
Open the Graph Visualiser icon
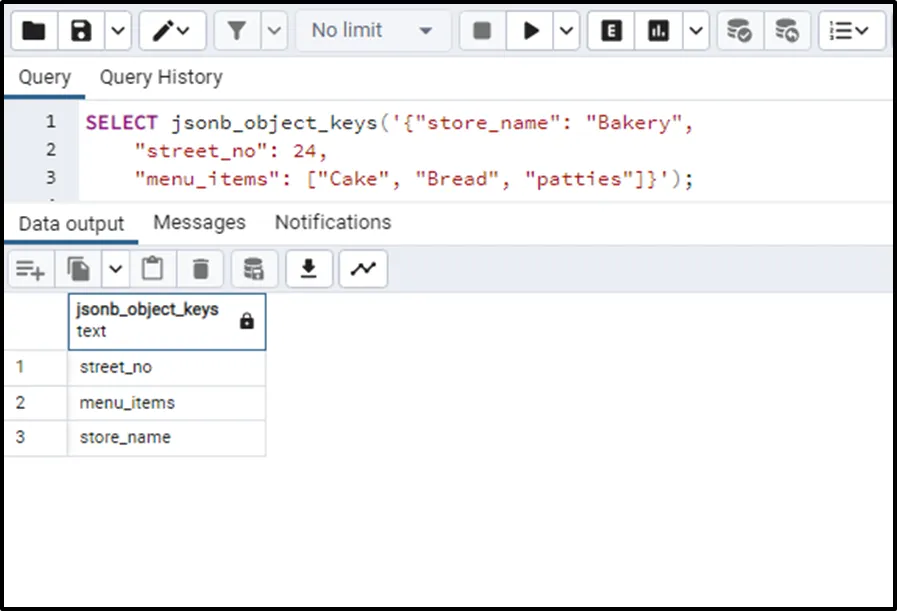[363, 269]
